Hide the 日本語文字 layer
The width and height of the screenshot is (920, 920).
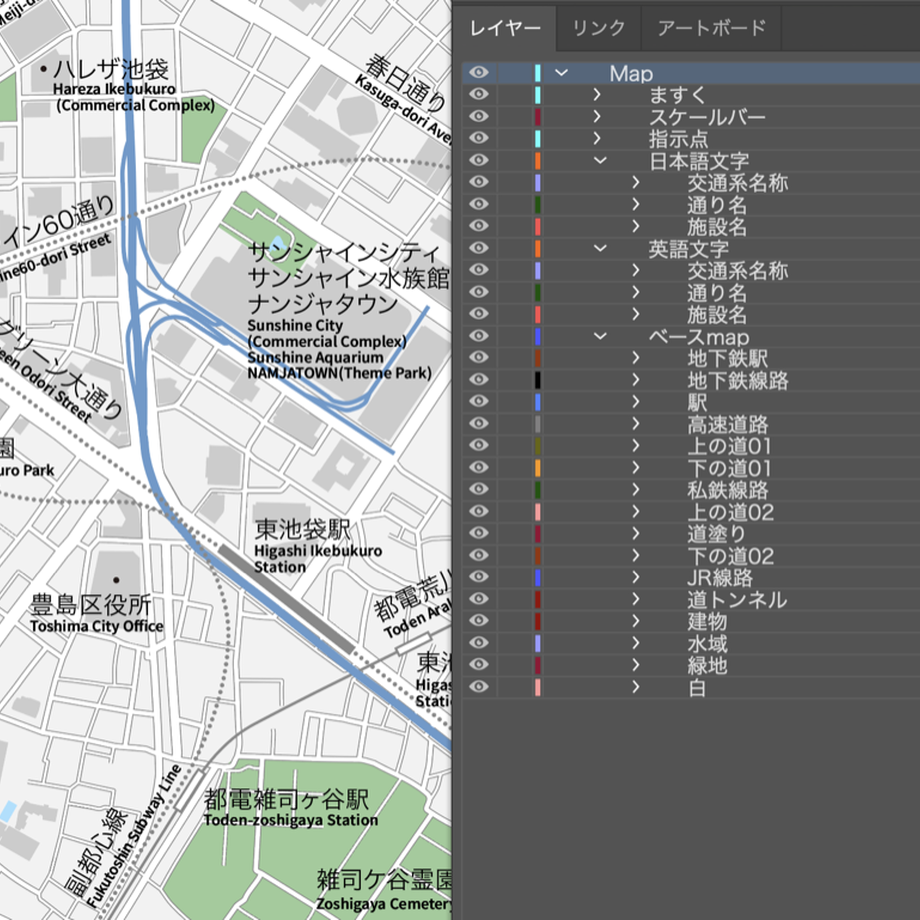479,160
